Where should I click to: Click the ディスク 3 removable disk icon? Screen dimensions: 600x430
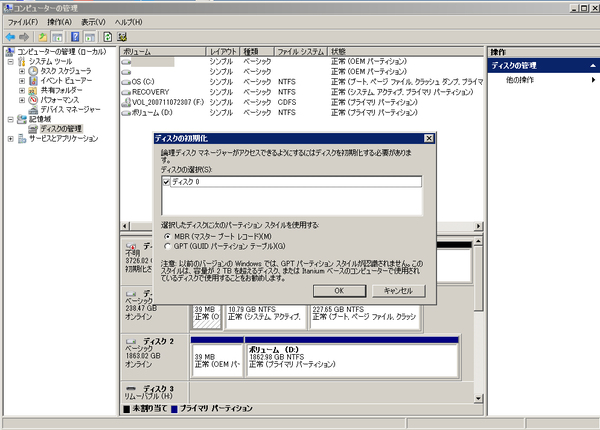pos(131,389)
